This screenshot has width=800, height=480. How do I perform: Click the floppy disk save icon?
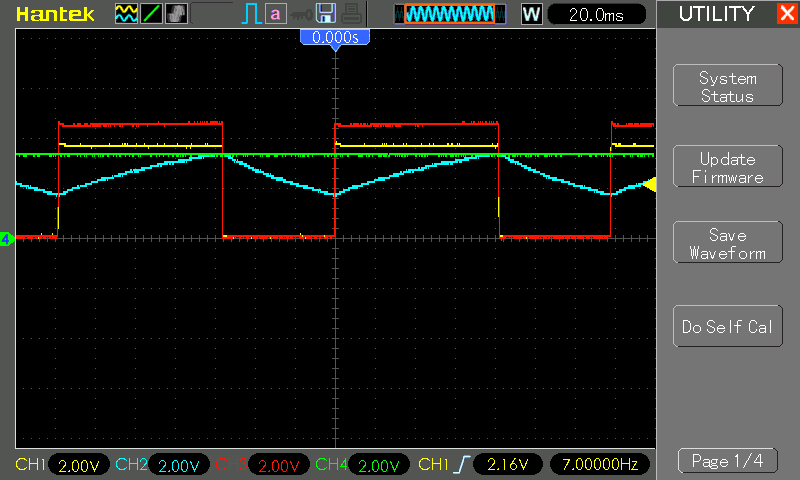(x=325, y=14)
